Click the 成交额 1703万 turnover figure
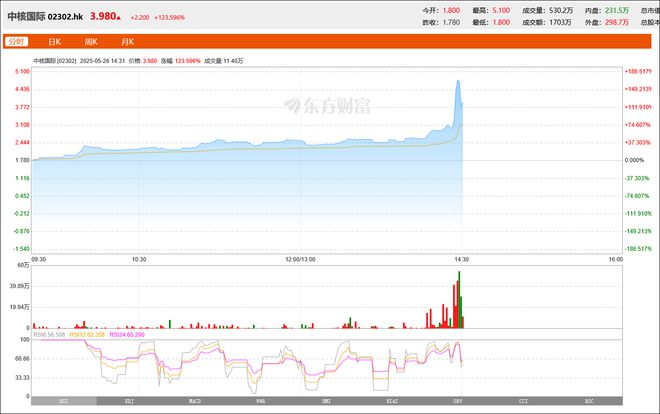 (x=560, y=22)
